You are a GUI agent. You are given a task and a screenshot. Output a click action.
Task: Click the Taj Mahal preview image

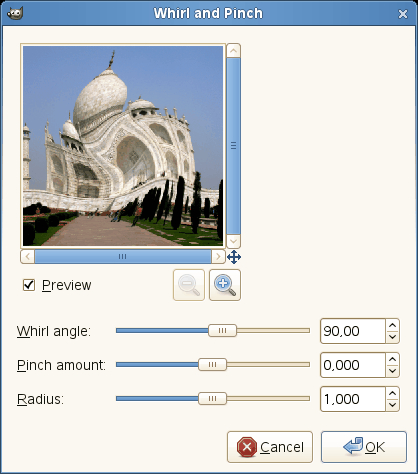click(123, 146)
